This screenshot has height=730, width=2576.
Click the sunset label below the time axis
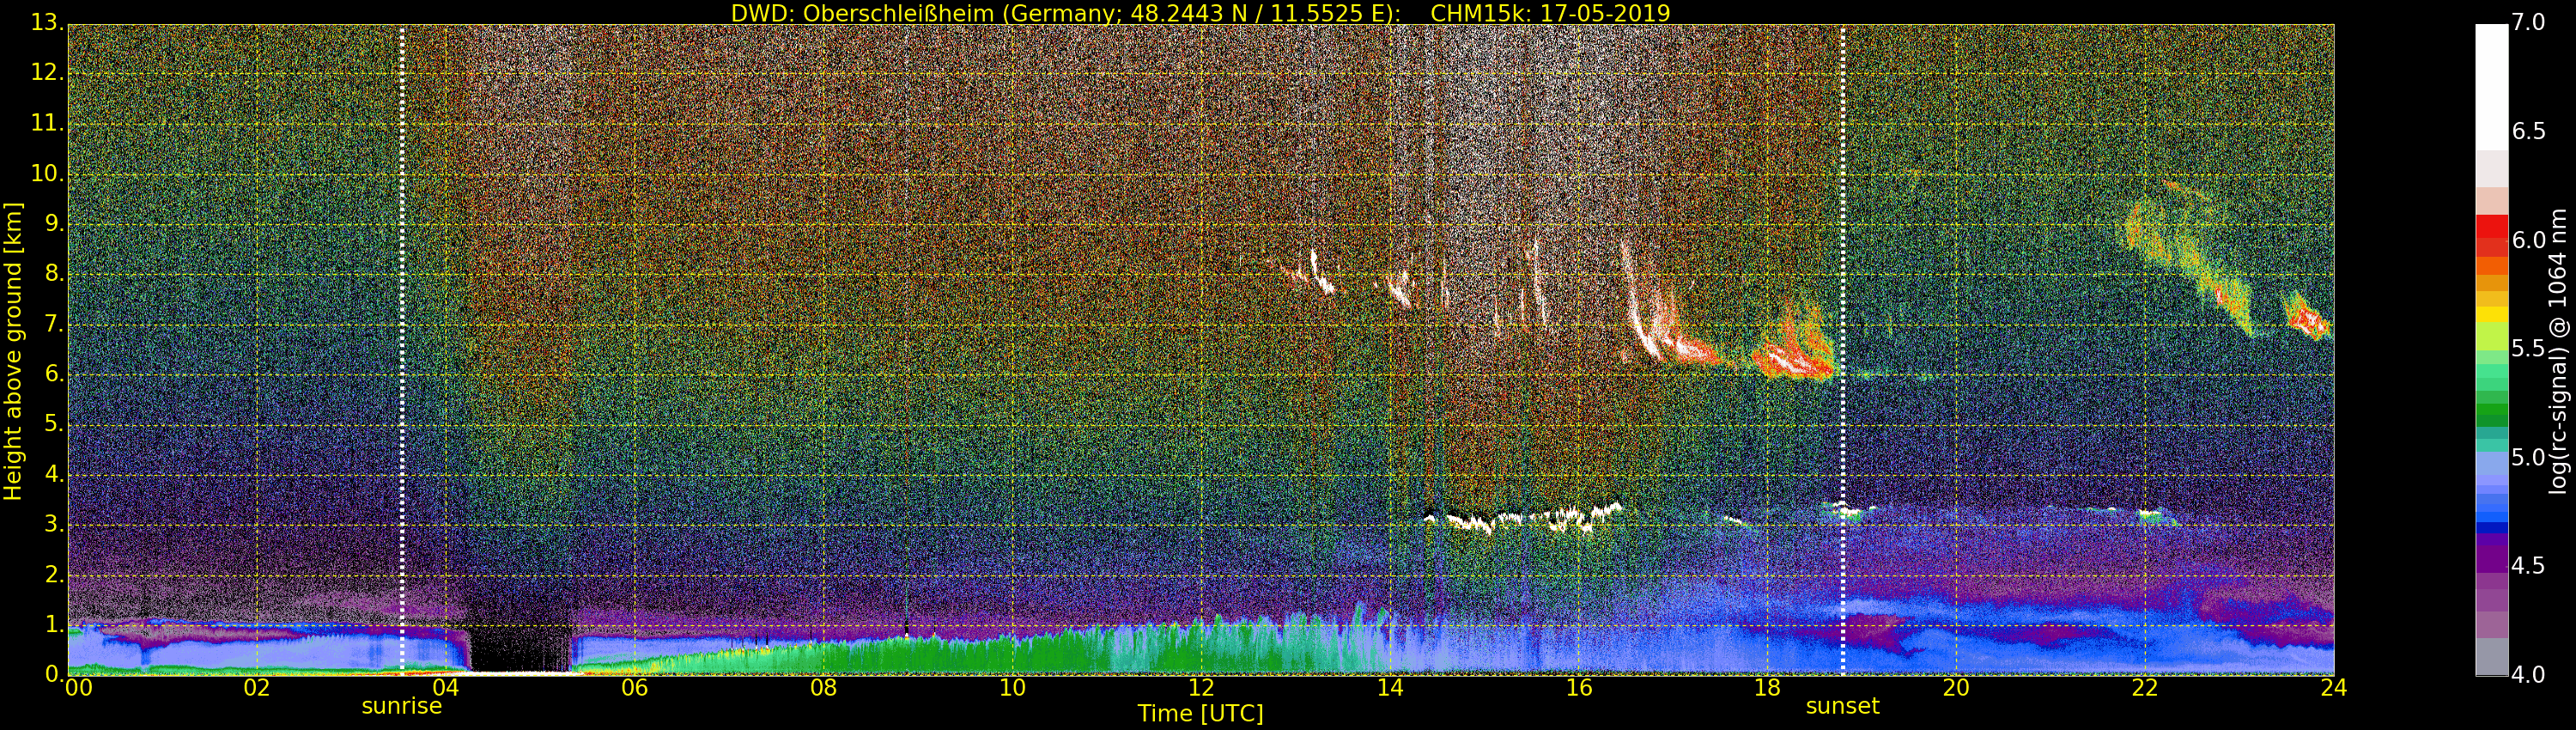[x=1842, y=706]
